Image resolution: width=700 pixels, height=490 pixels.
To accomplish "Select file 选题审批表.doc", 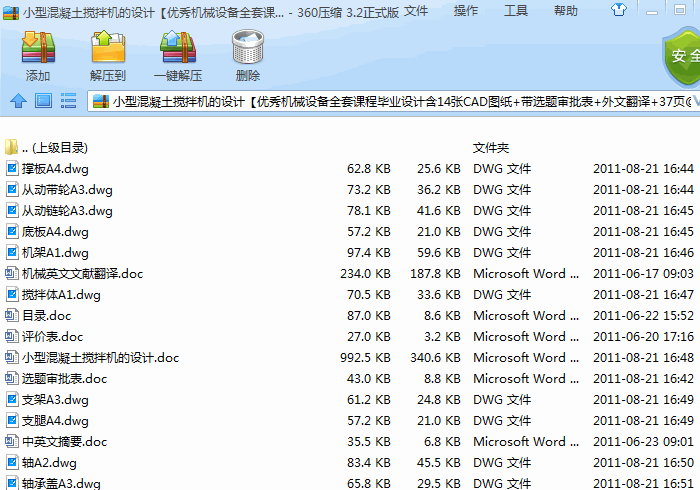I will (64, 378).
